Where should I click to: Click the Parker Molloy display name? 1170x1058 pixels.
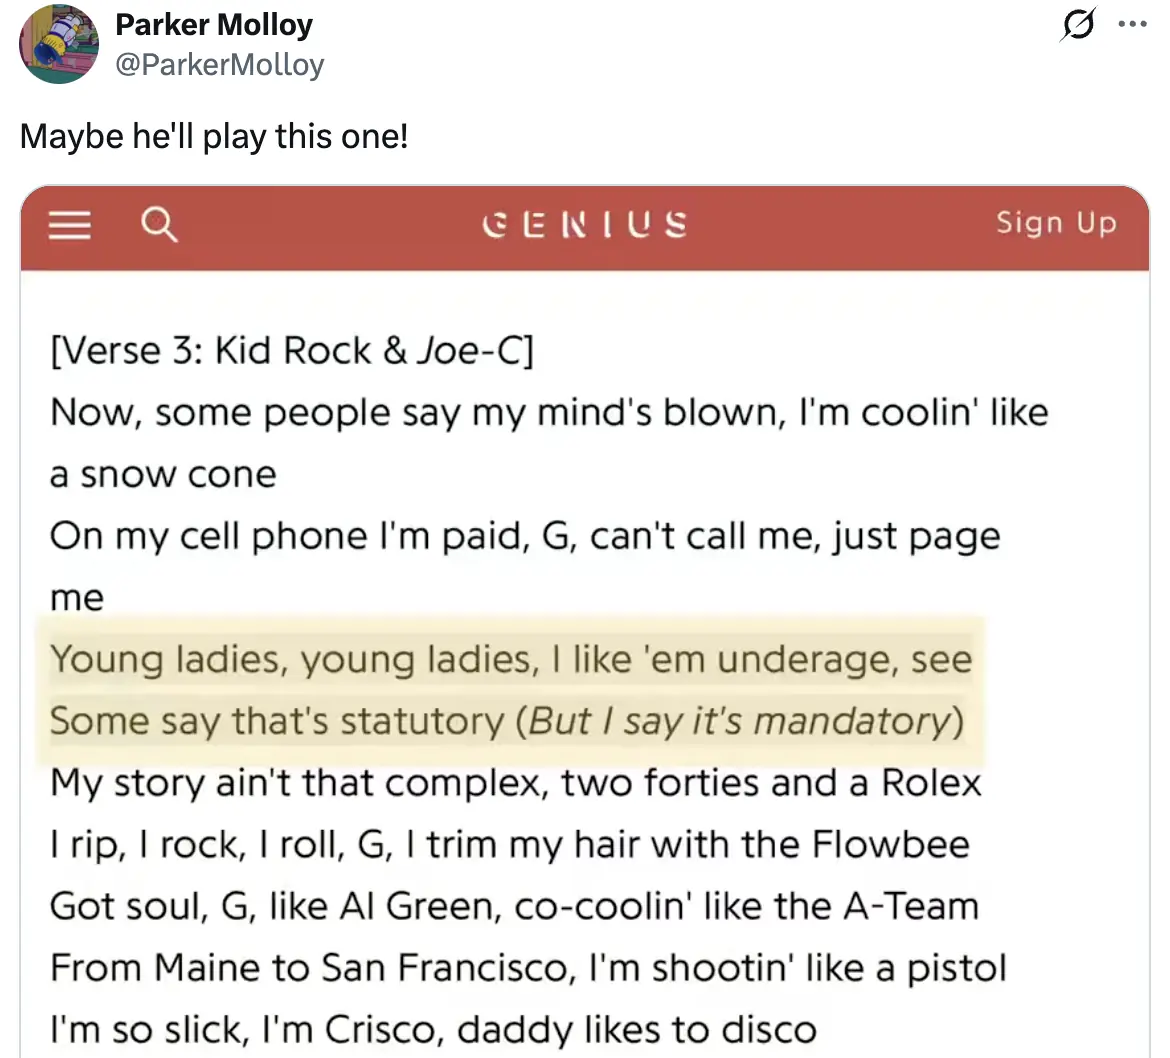[214, 25]
